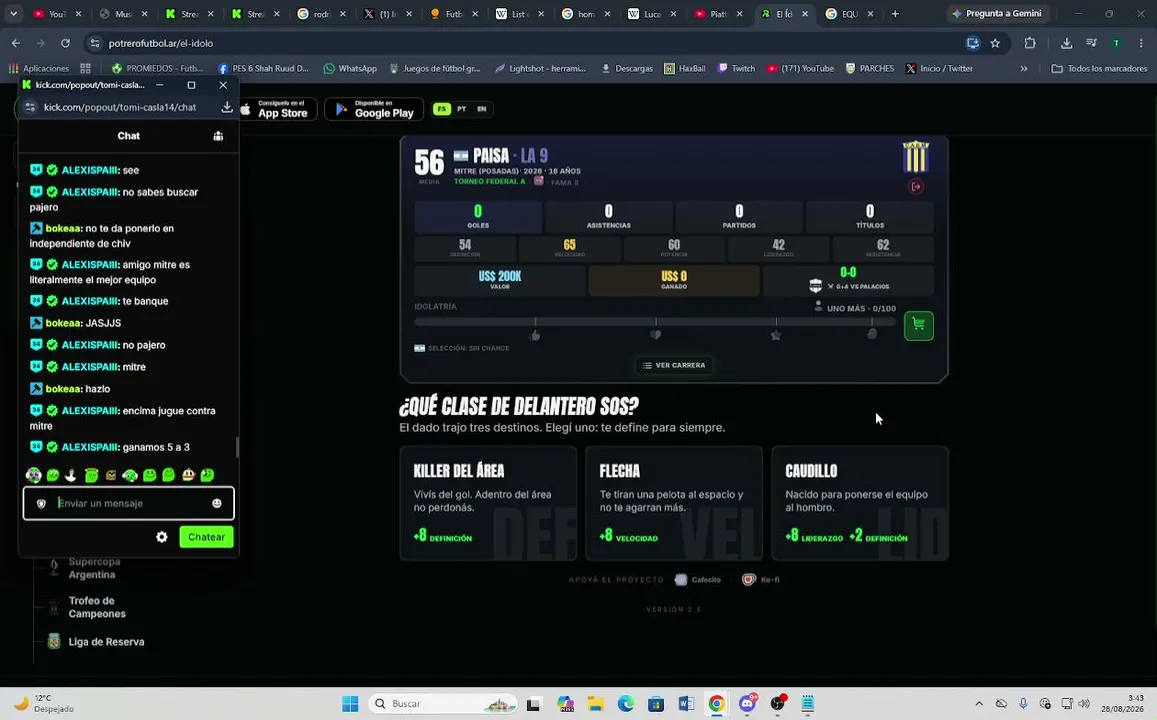
Task: Open the emoji picker in chat input
Action: [x=217, y=503]
